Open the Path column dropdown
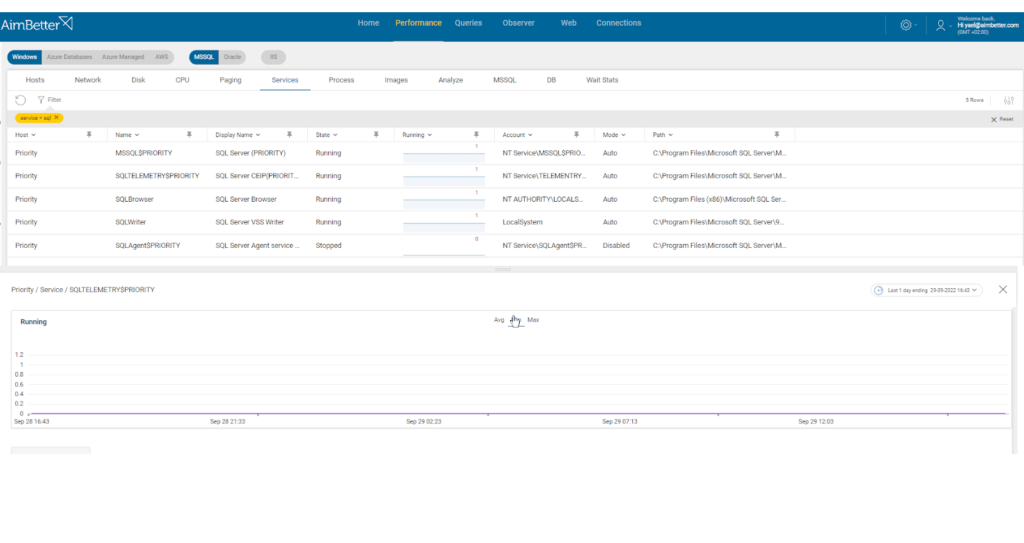The image size is (1024, 543). click(670, 135)
